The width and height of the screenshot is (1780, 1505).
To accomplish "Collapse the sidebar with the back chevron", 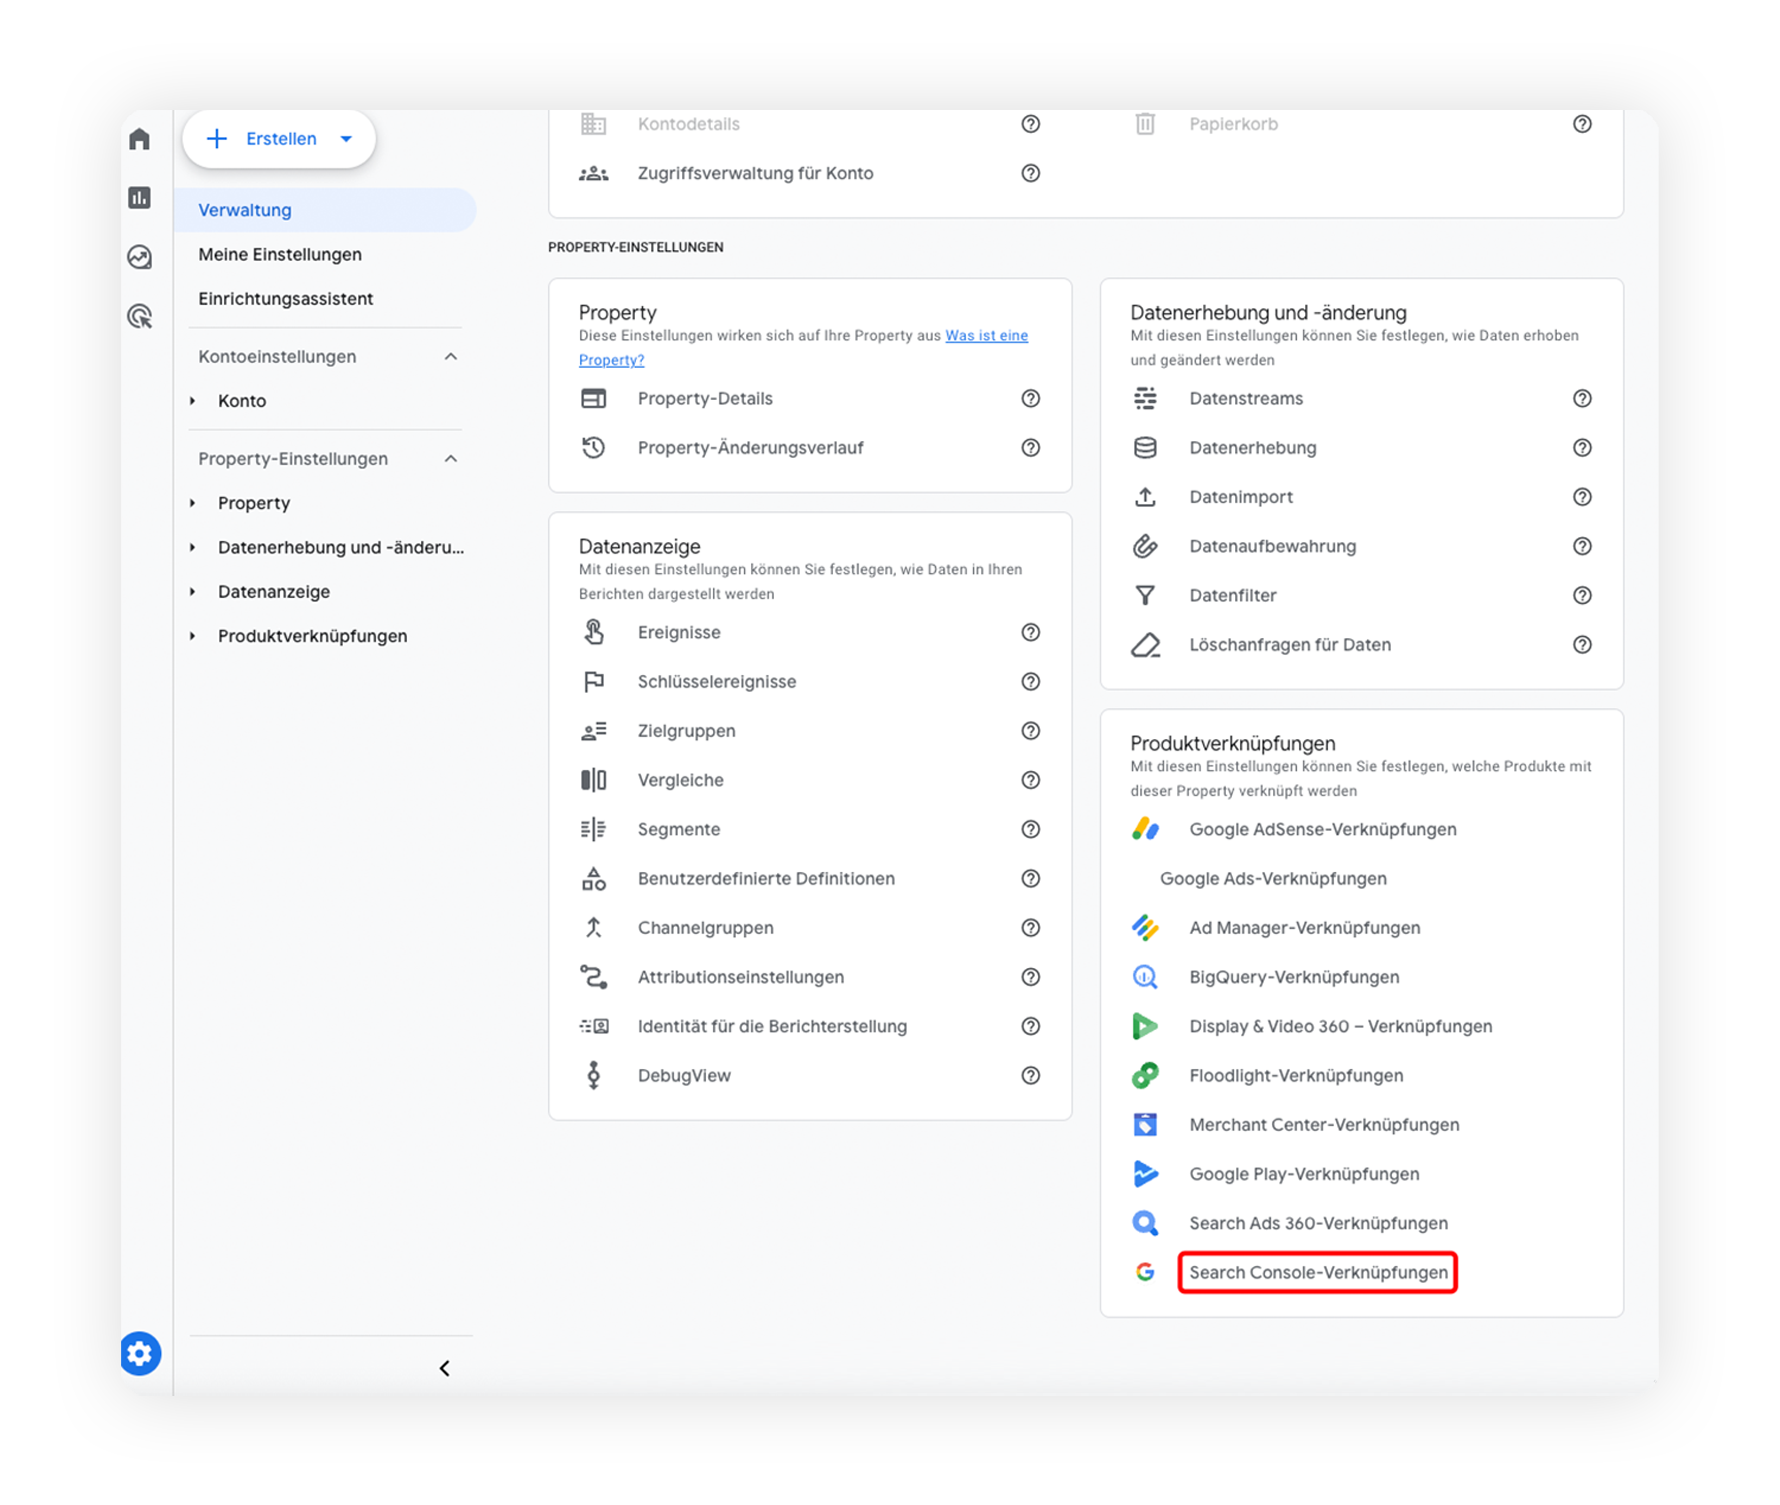I will tap(445, 1368).
